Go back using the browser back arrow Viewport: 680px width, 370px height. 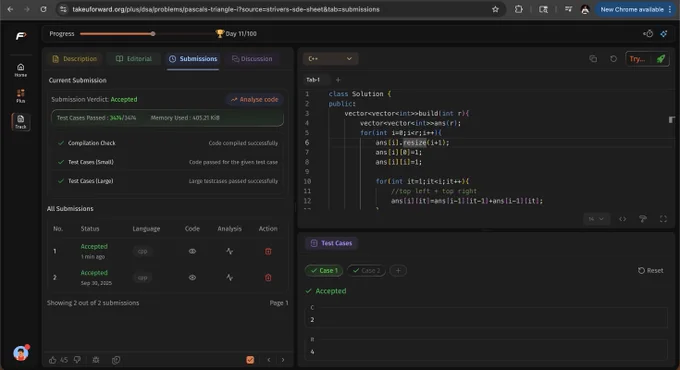[x=10, y=9]
